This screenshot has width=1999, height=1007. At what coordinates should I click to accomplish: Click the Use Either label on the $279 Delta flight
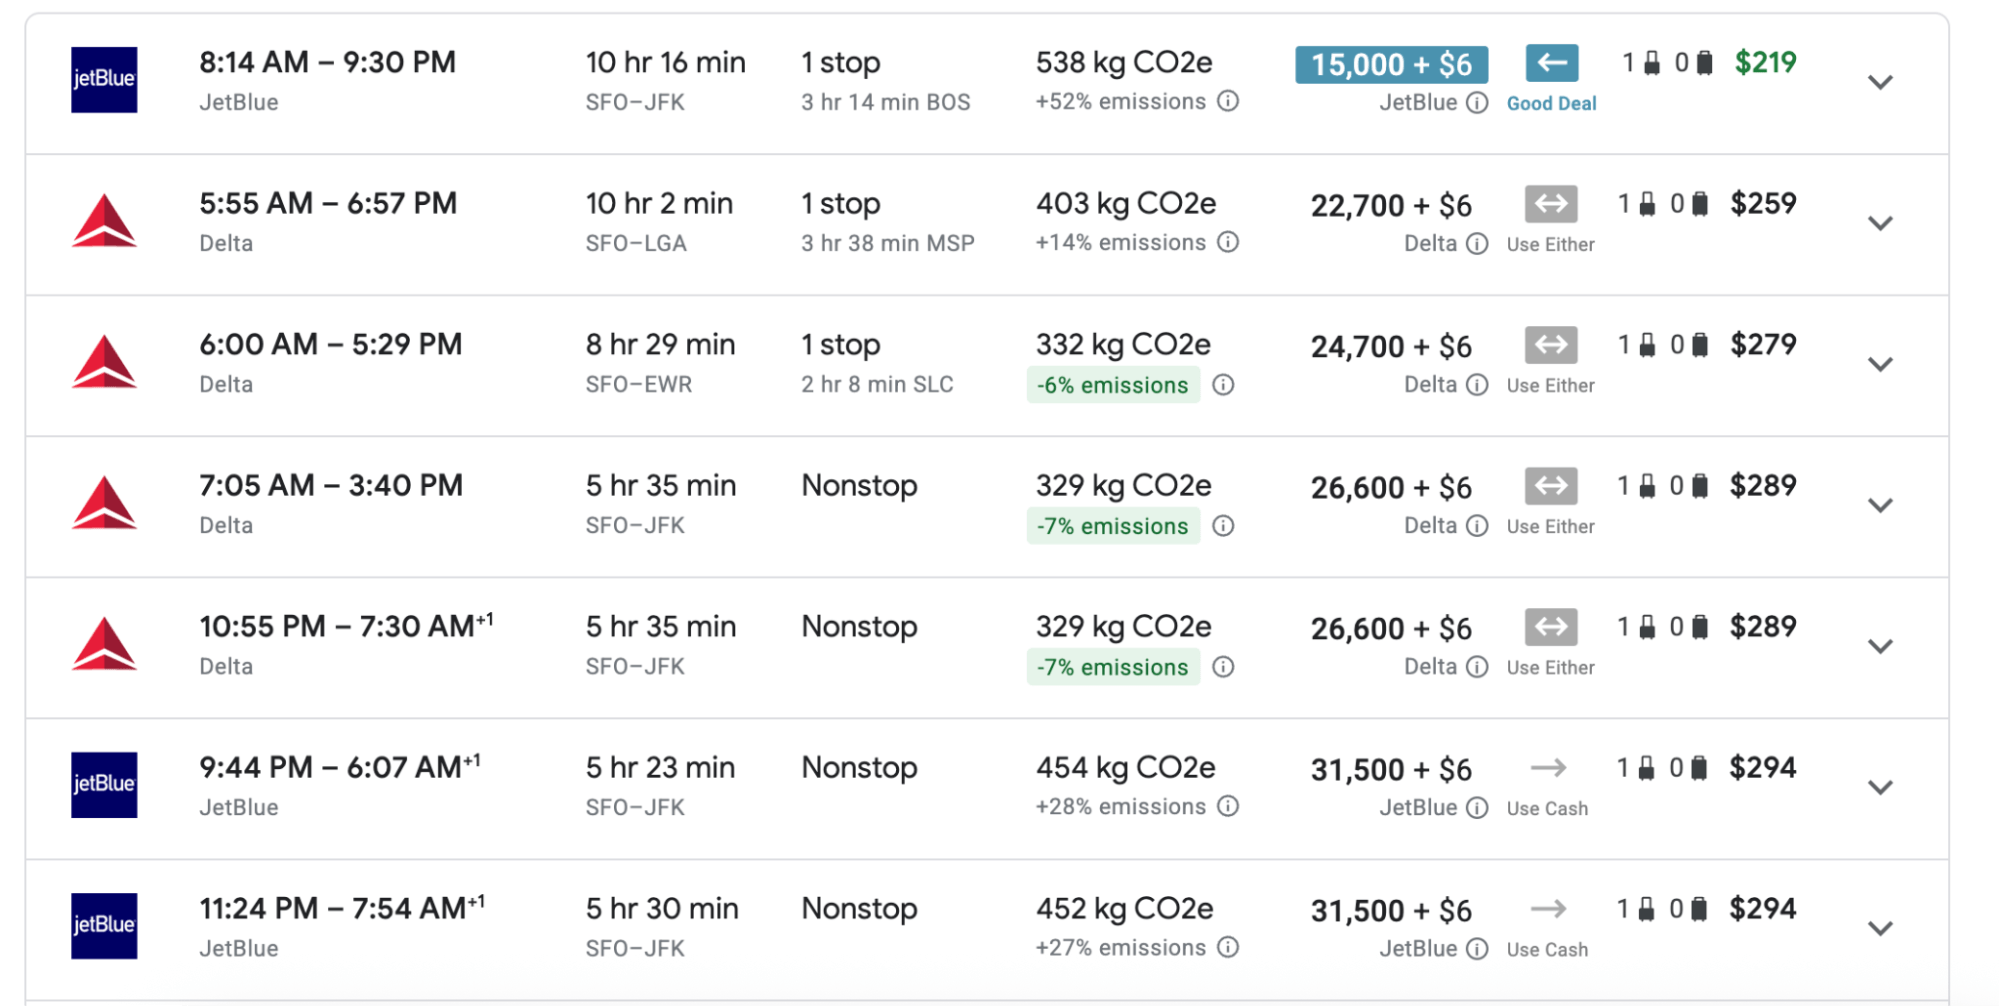click(1550, 385)
